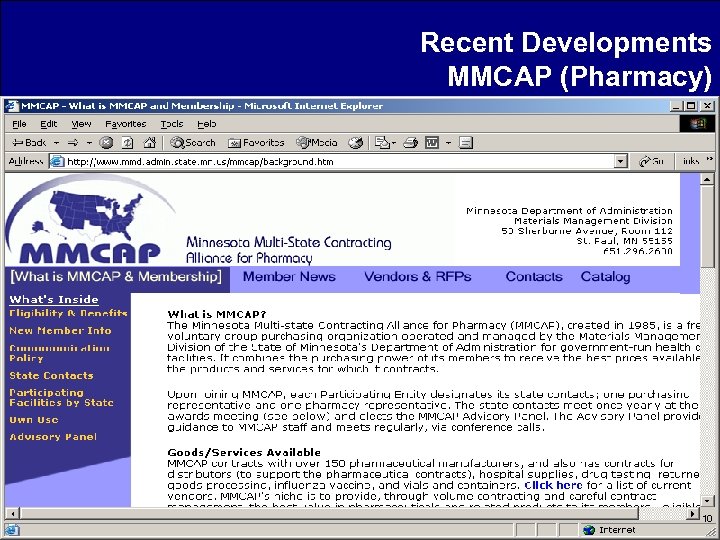
Task: Go to the Home page icon
Action: (149, 143)
